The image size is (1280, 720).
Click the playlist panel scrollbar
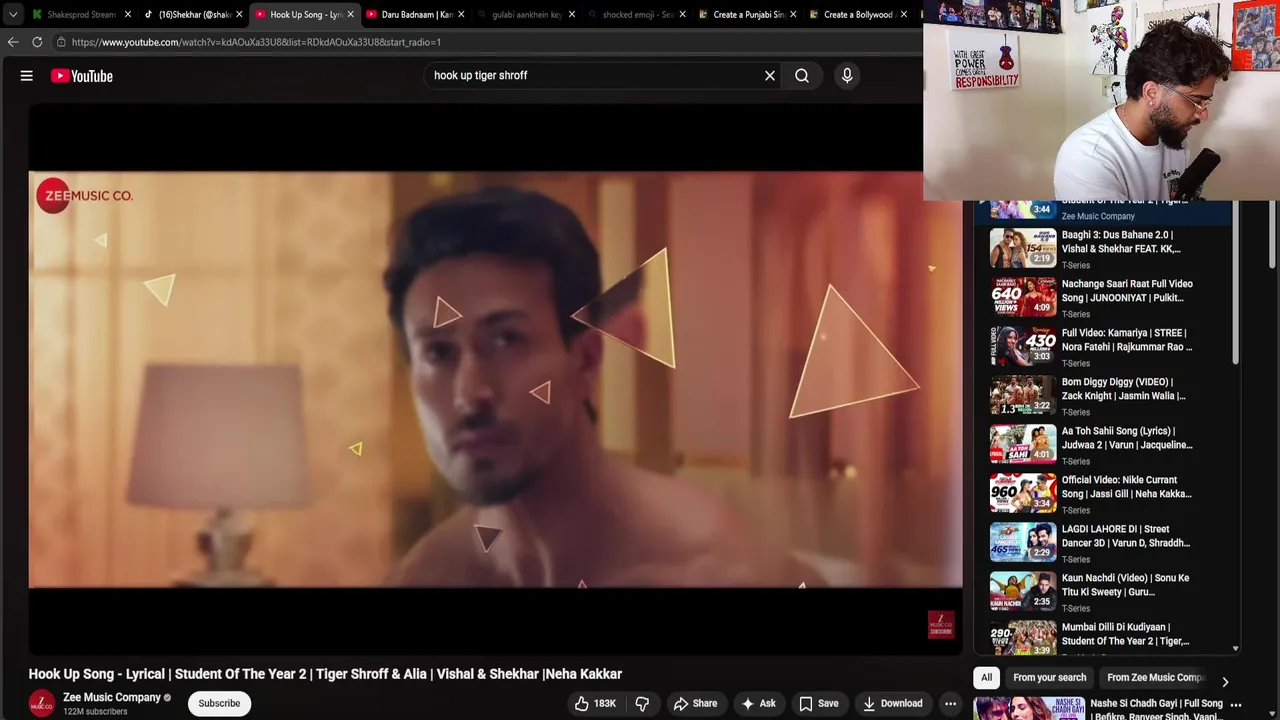pyautogui.click(x=1236, y=283)
